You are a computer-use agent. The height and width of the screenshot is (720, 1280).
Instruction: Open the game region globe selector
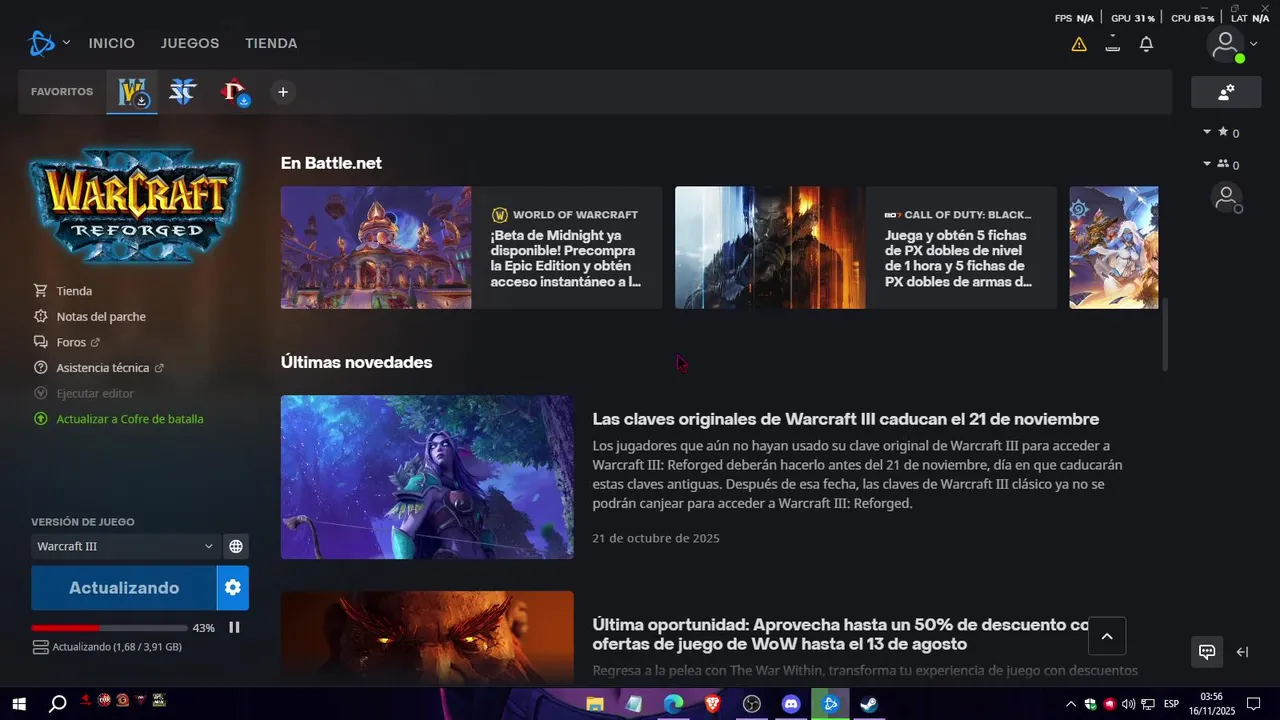[x=236, y=546]
